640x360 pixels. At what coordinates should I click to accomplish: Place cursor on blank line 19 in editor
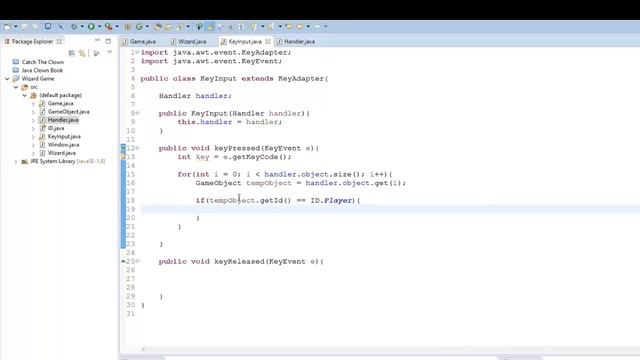(x=390, y=209)
